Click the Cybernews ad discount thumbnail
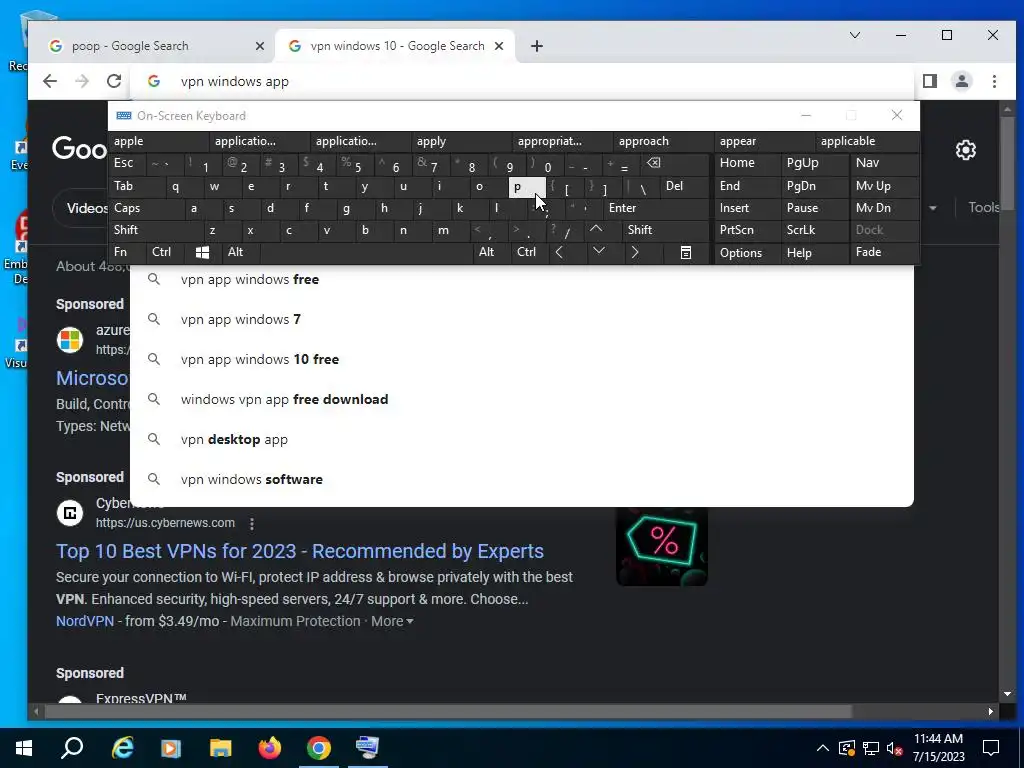The image size is (1024, 768). coord(662,546)
